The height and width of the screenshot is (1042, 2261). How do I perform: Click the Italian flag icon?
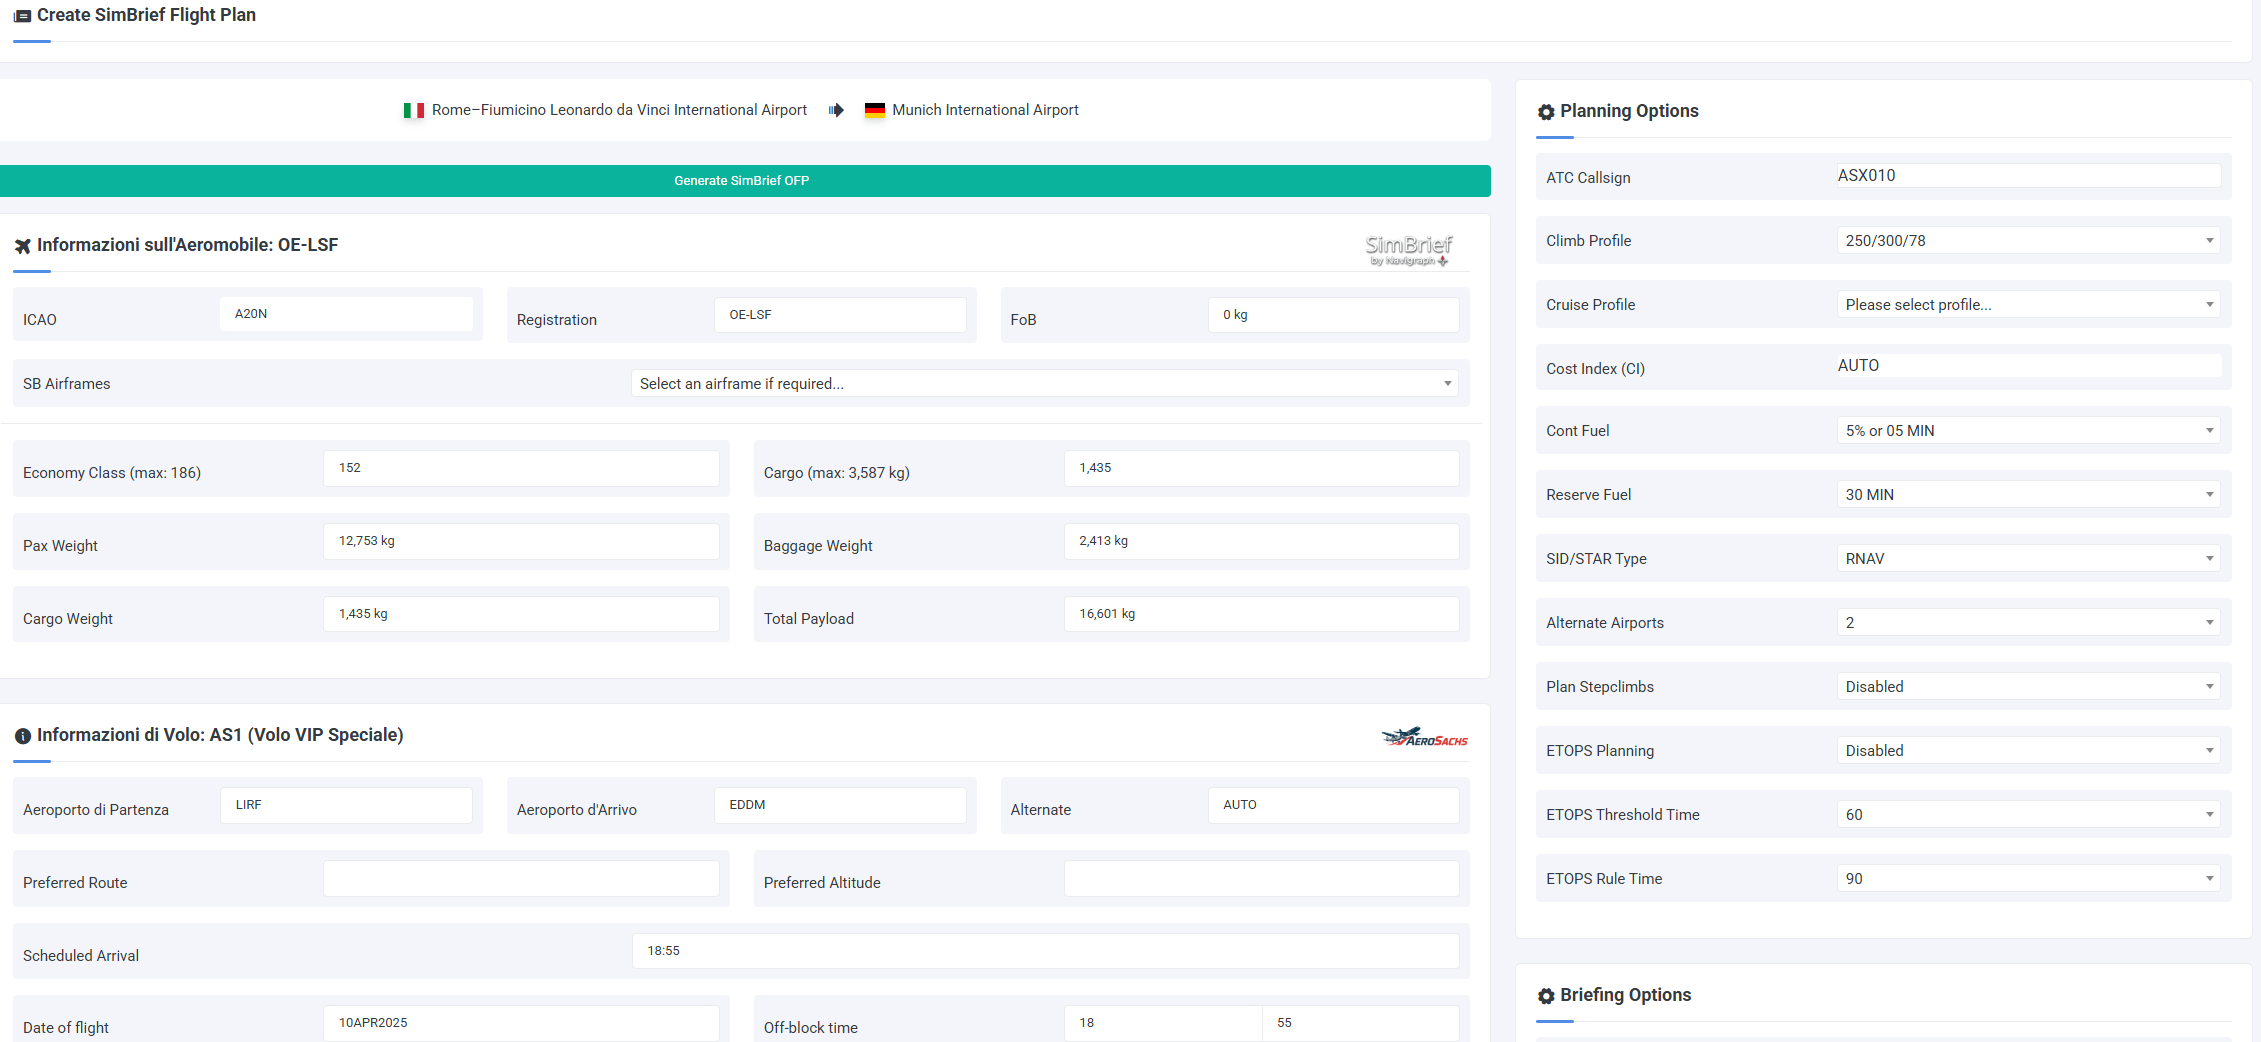[413, 110]
